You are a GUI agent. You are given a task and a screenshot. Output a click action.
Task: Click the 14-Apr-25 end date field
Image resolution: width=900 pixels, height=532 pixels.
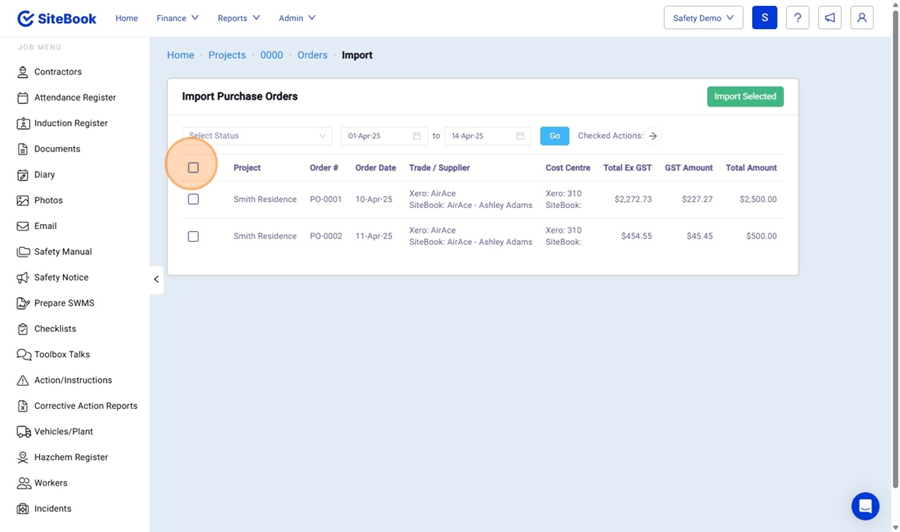click(479, 136)
